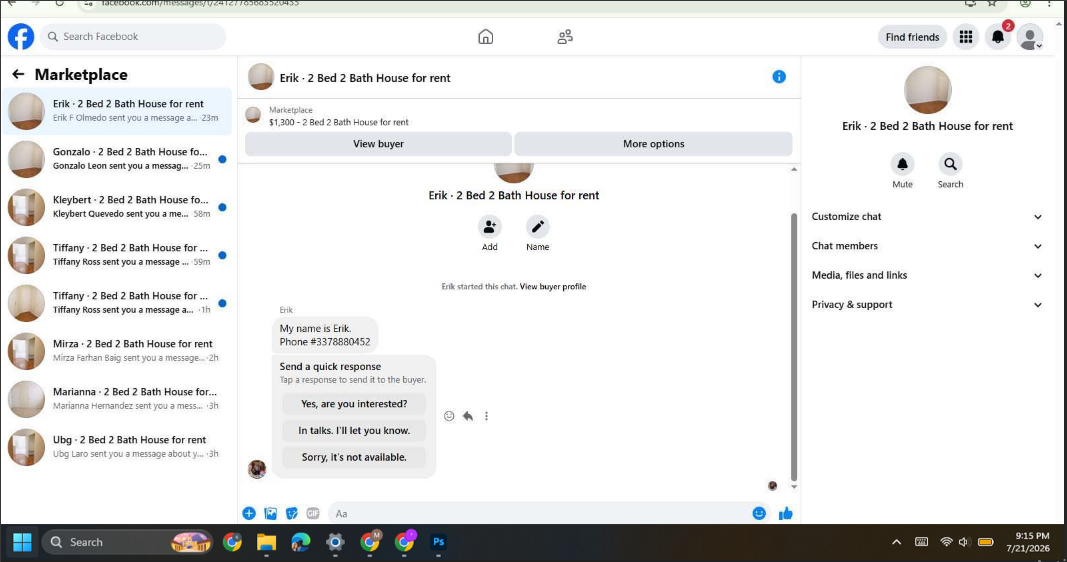Open File Explorer from taskbar
The image size is (1067, 562).
tap(266, 542)
